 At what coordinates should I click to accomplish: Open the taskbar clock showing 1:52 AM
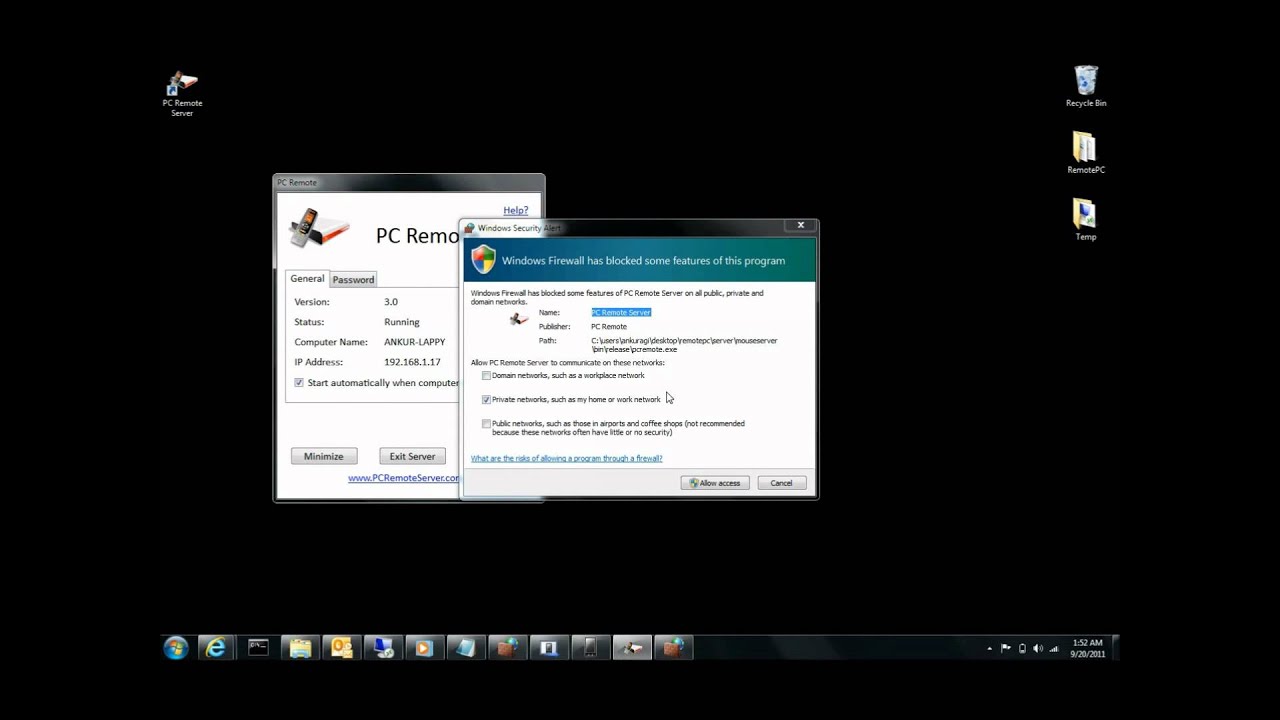coord(1088,648)
